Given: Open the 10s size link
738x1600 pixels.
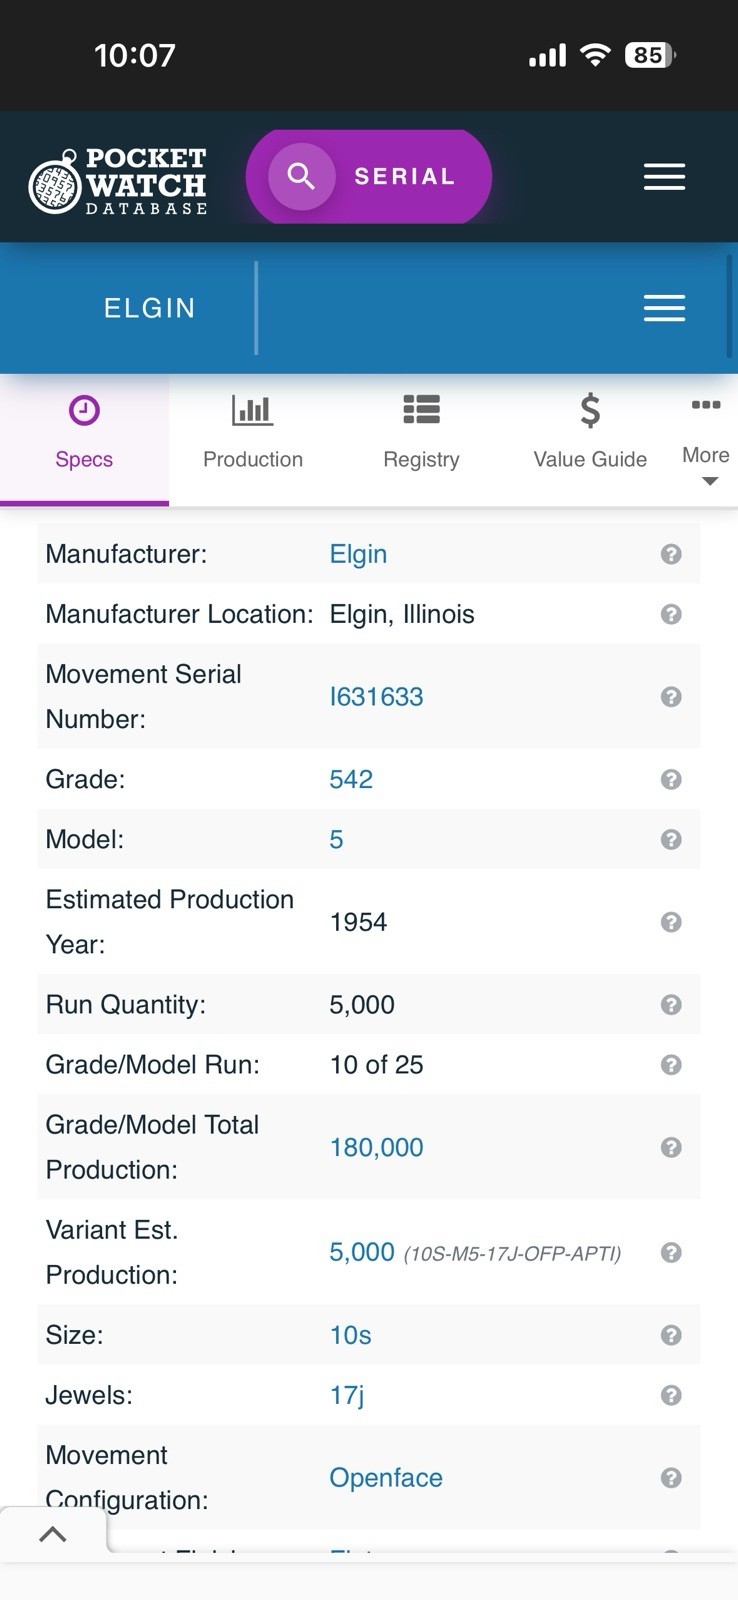Looking at the screenshot, I should click(350, 1335).
